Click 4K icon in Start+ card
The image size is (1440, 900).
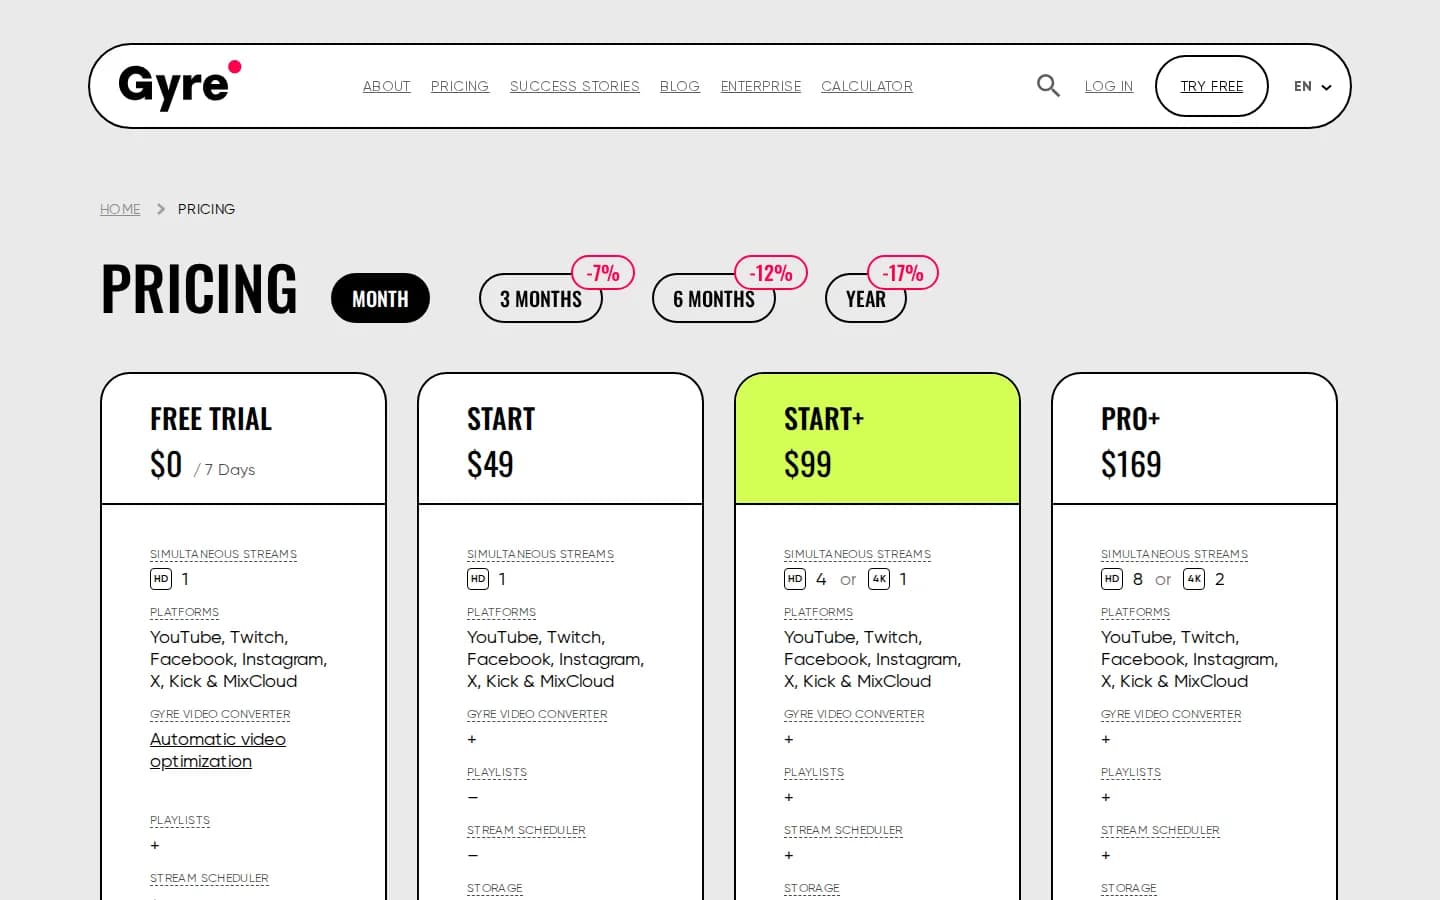click(x=879, y=579)
